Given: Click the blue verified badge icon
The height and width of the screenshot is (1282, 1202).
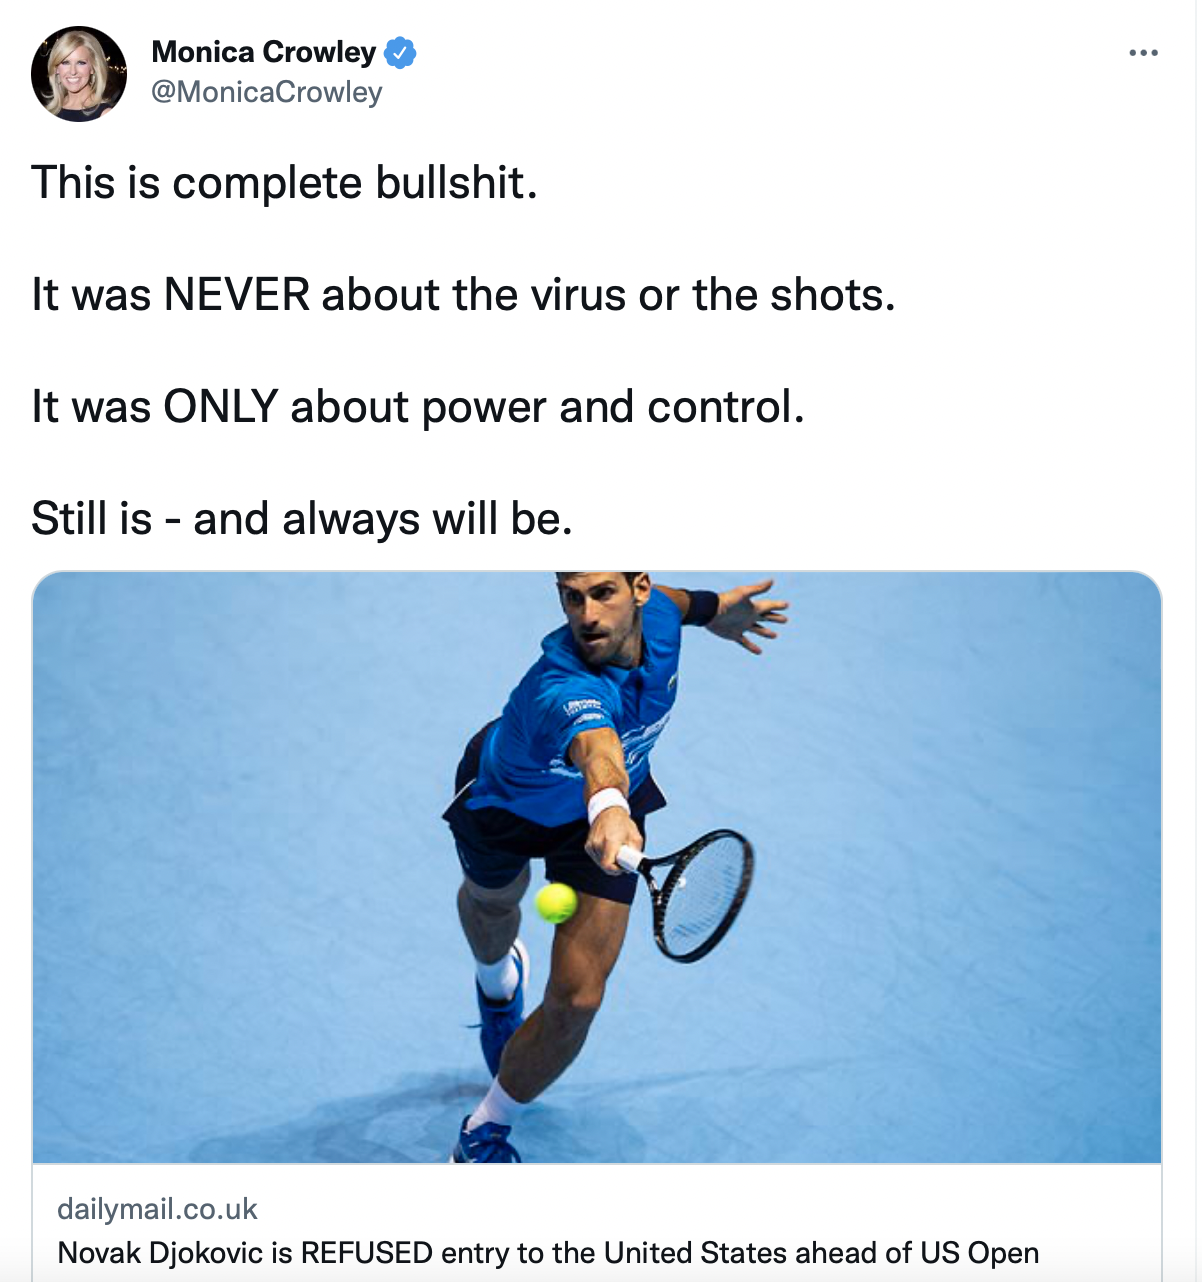Looking at the screenshot, I should [x=400, y=52].
